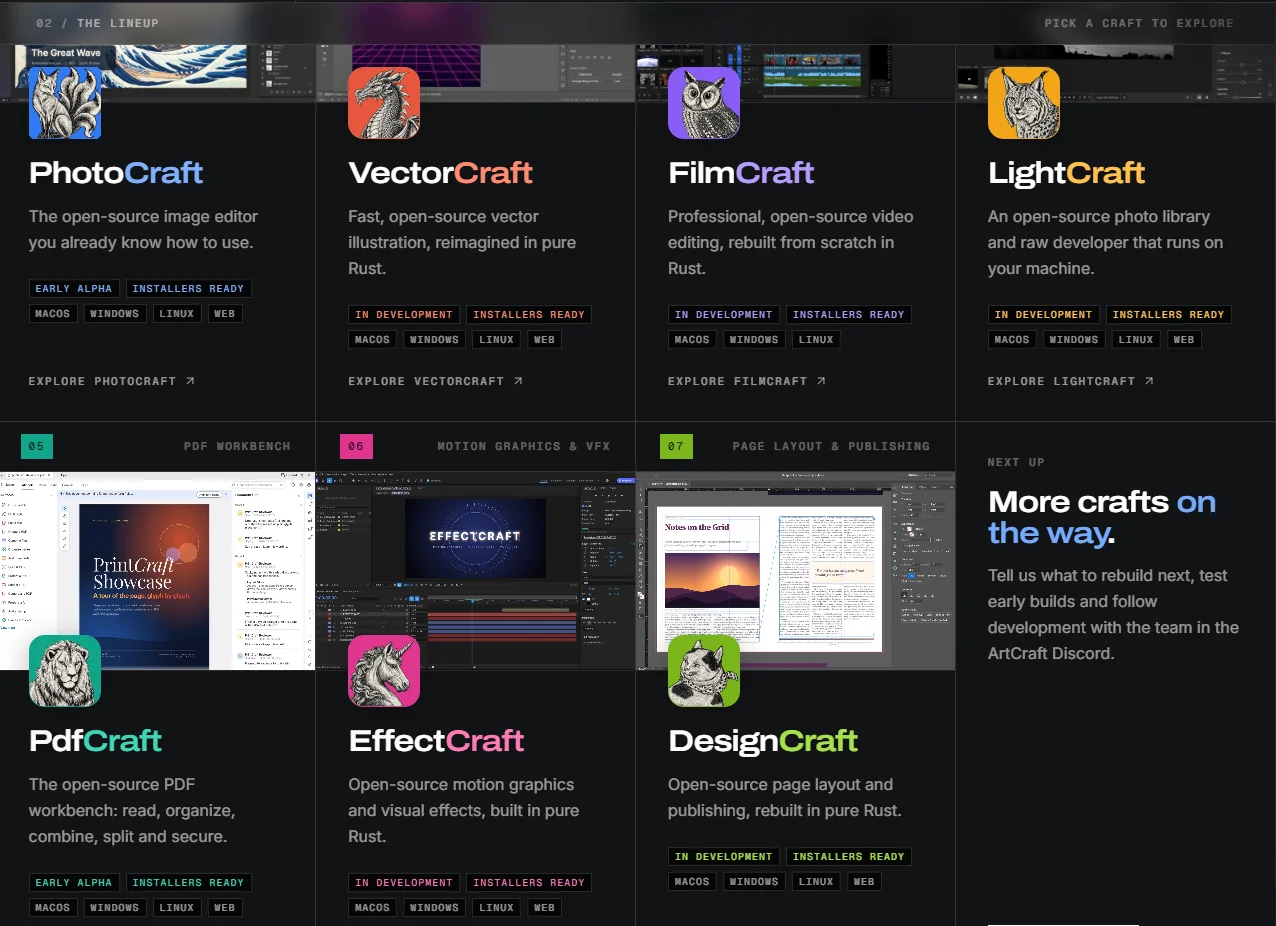Open the Notes on the Grid layout screenshot

[795, 570]
